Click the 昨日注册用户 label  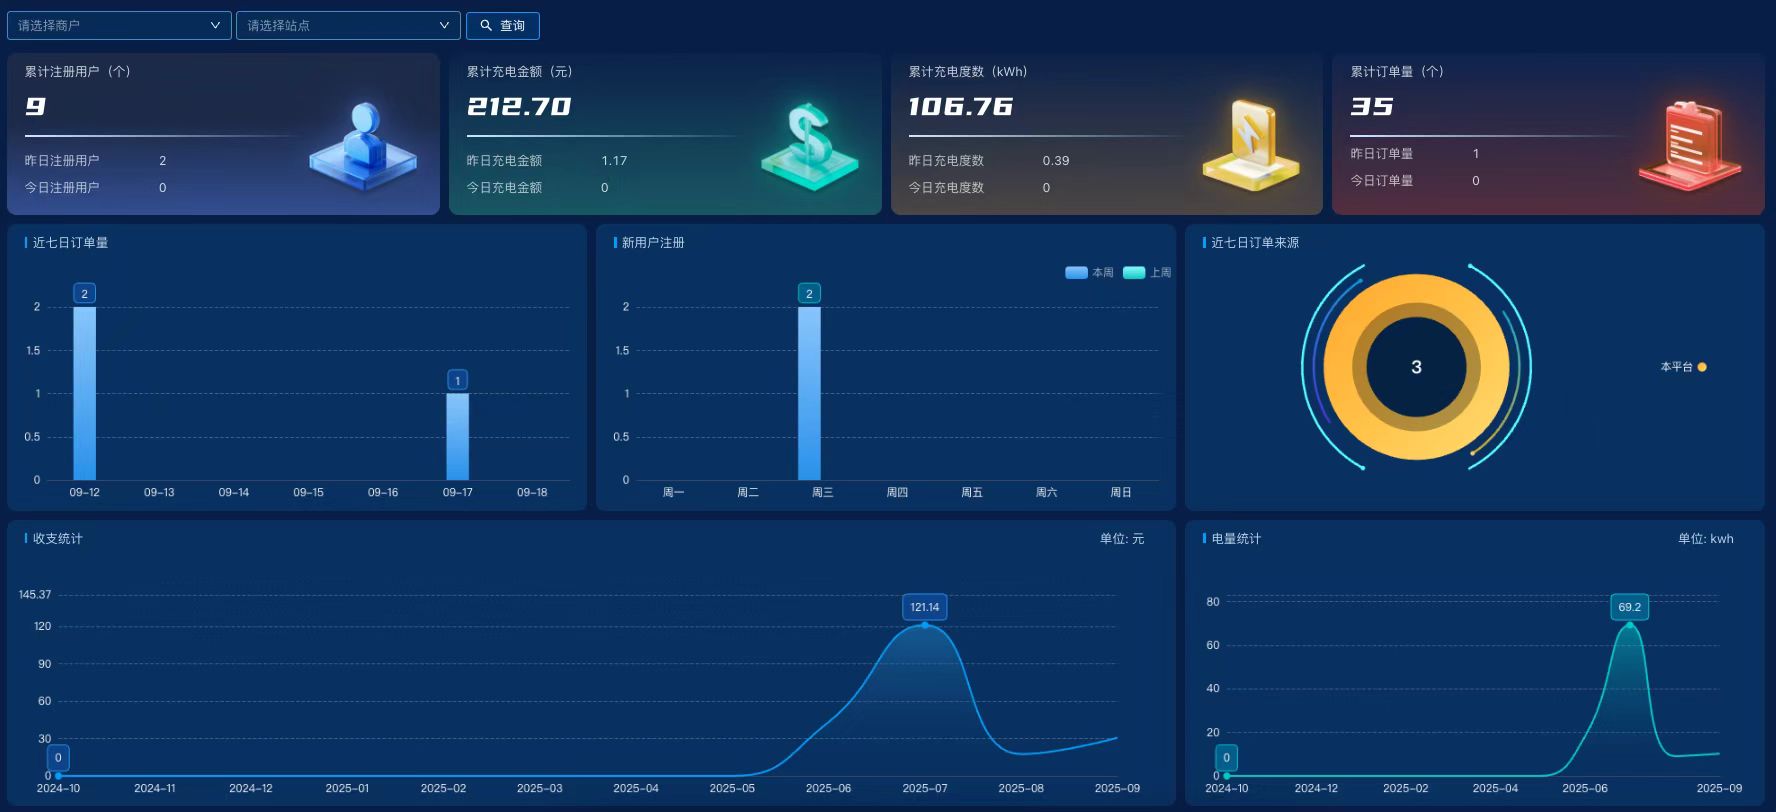(x=62, y=161)
